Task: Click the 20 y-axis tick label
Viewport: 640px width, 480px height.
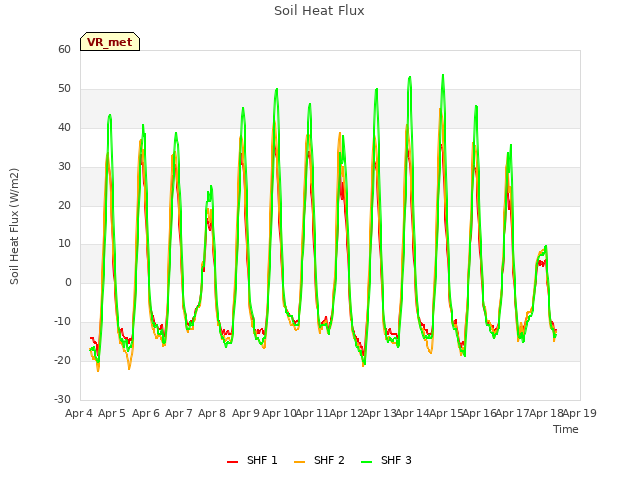Action: click(x=64, y=205)
